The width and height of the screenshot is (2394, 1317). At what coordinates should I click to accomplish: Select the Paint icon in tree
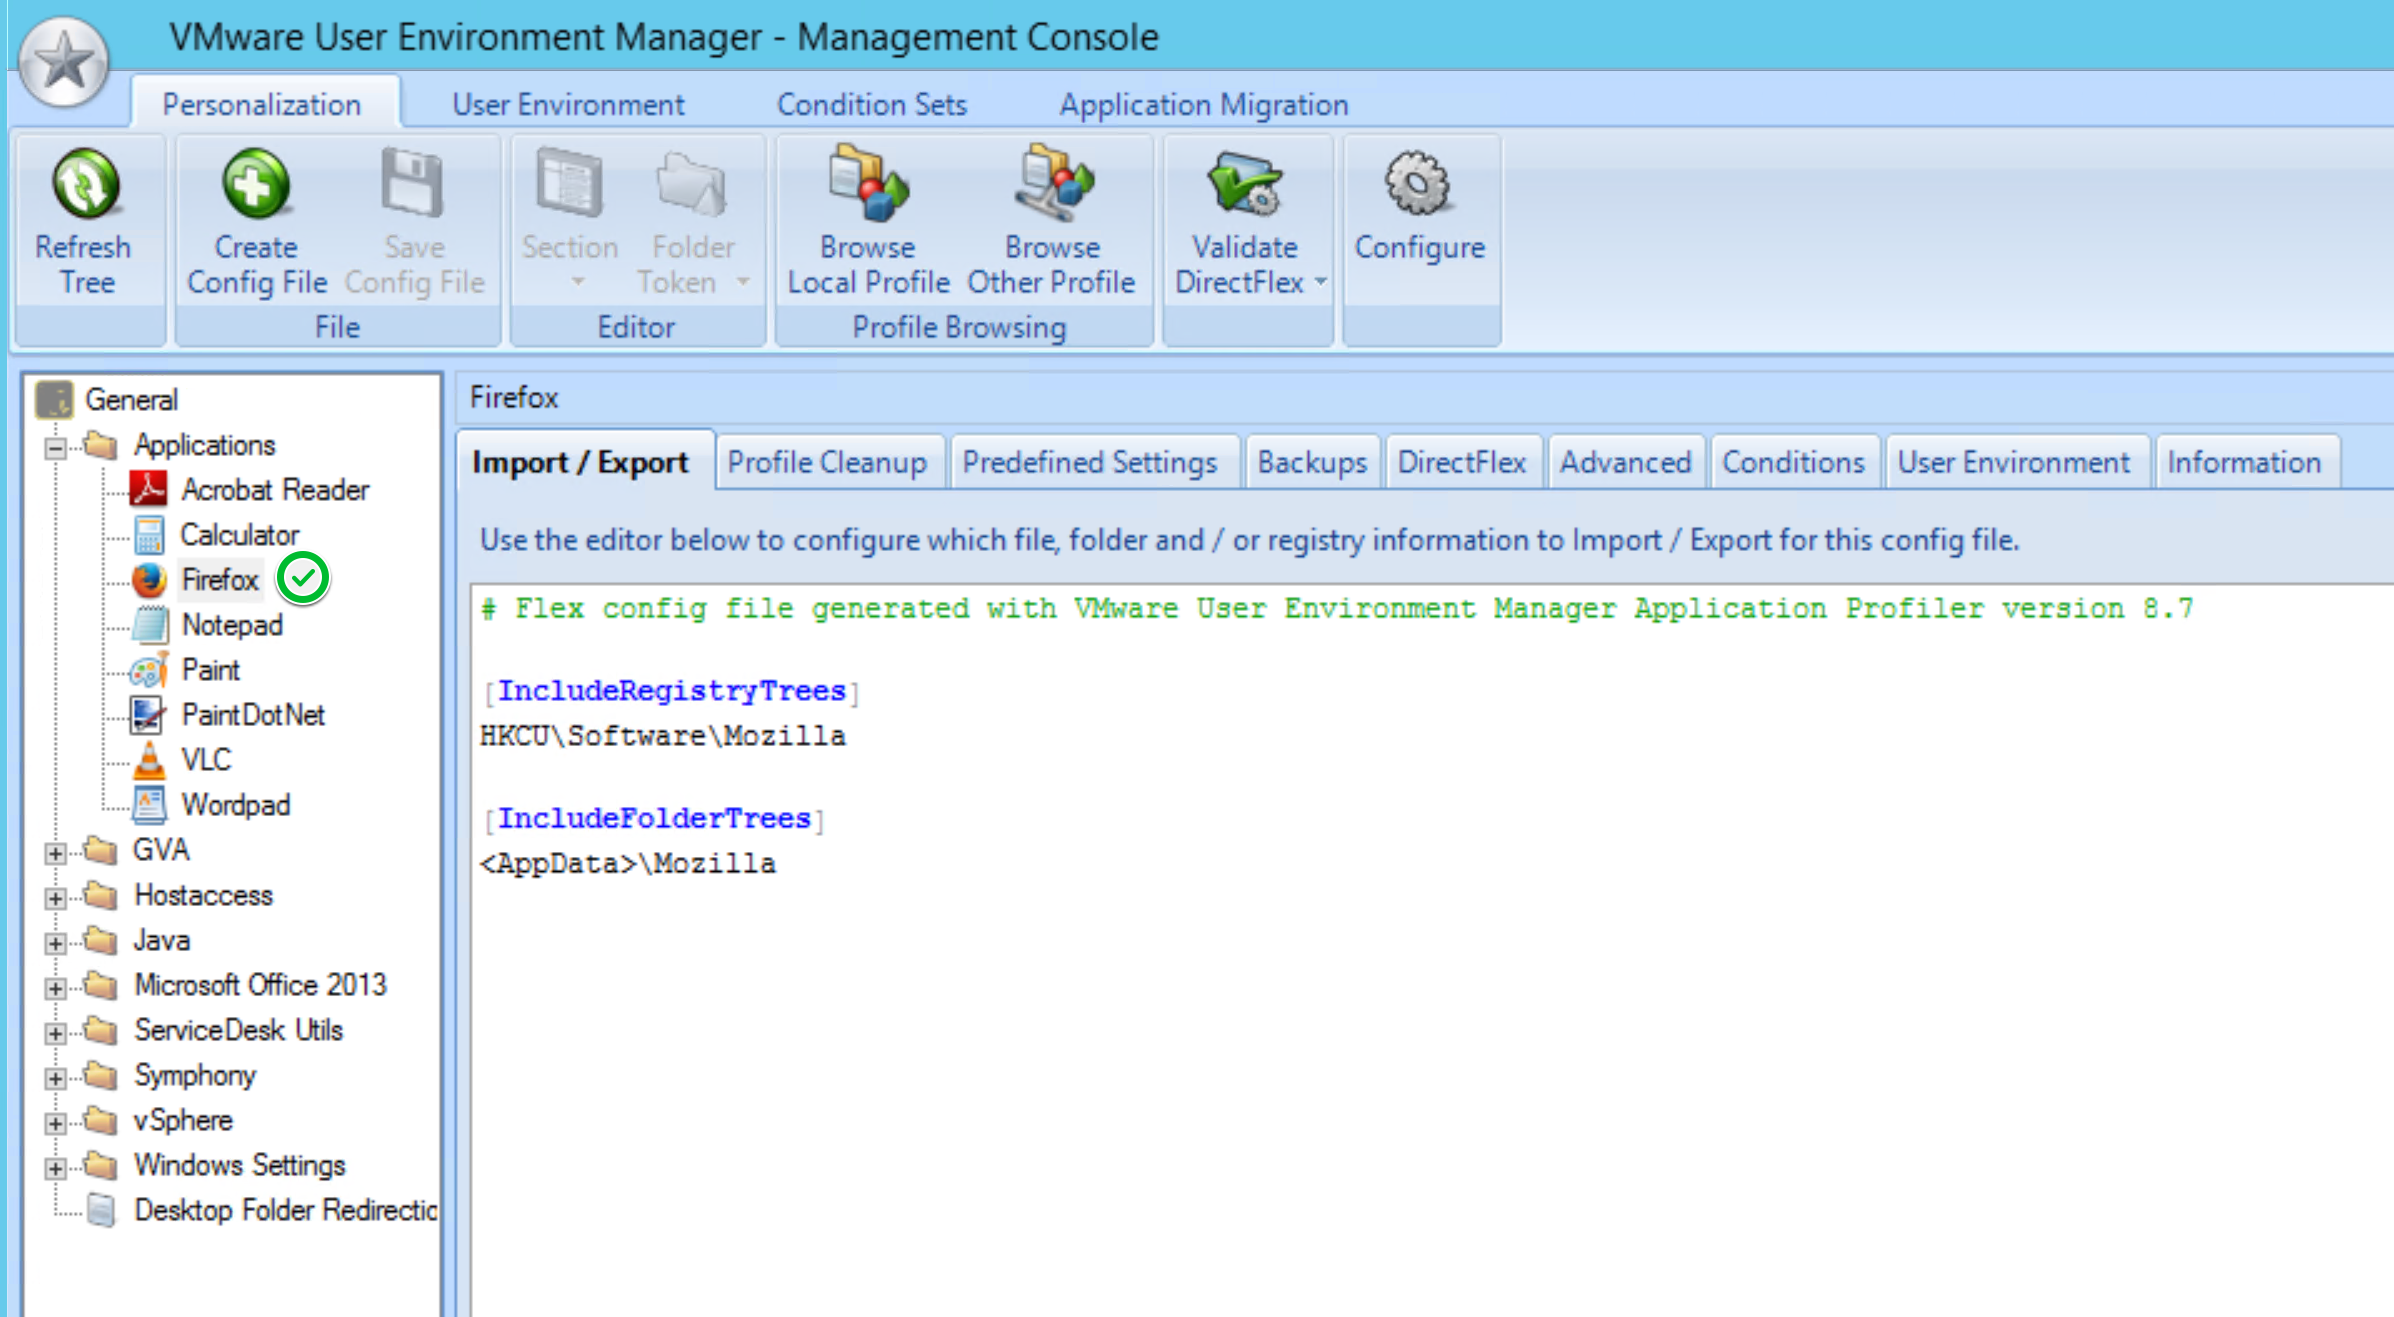pyautogui.click(x=149, y=669)
